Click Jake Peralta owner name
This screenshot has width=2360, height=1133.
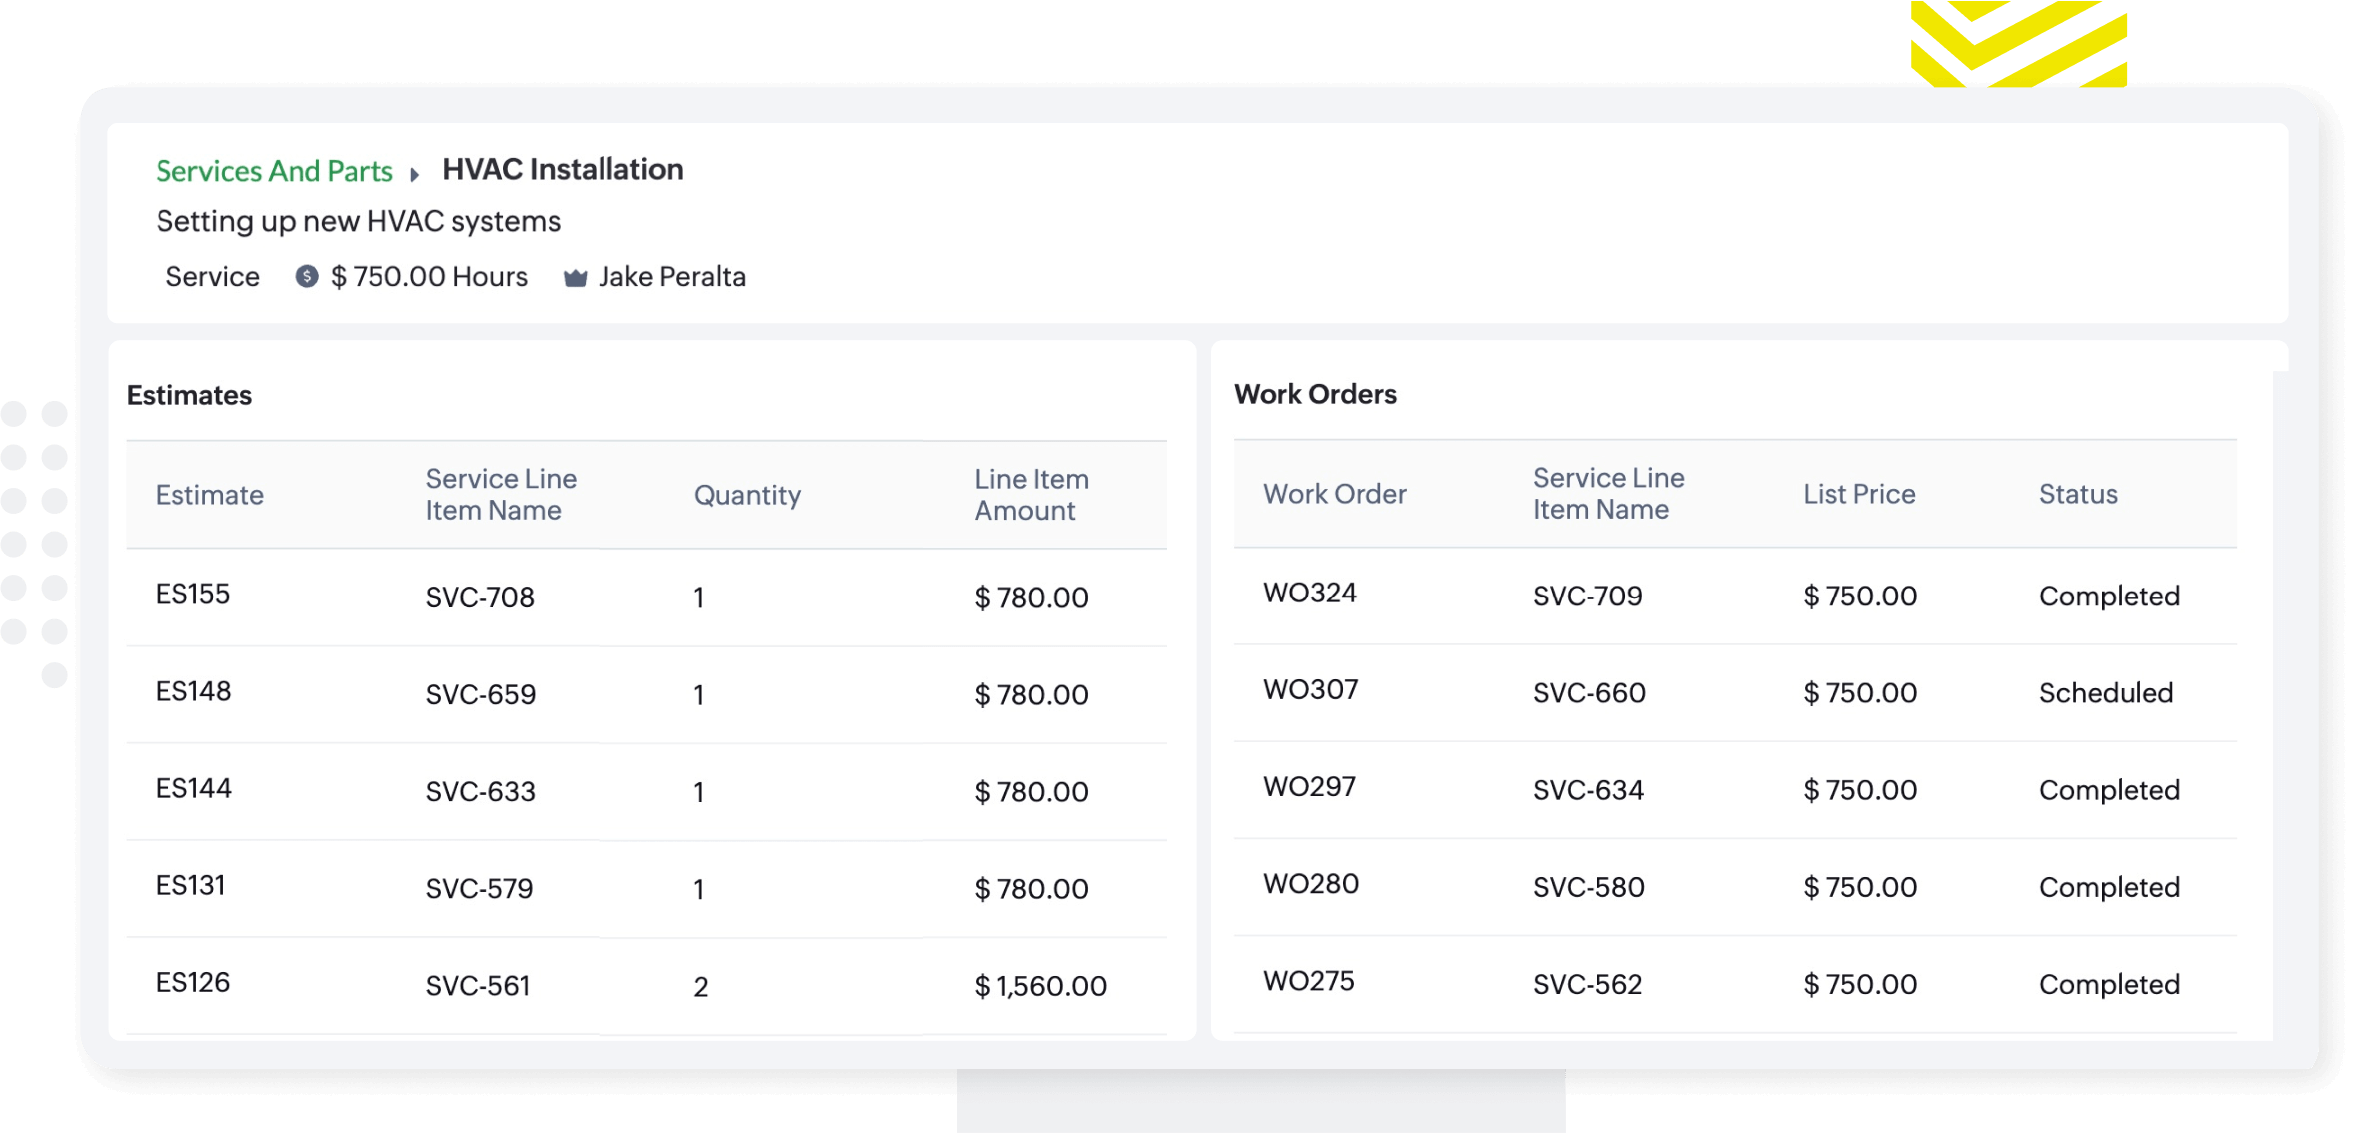(x=672, y=277)
